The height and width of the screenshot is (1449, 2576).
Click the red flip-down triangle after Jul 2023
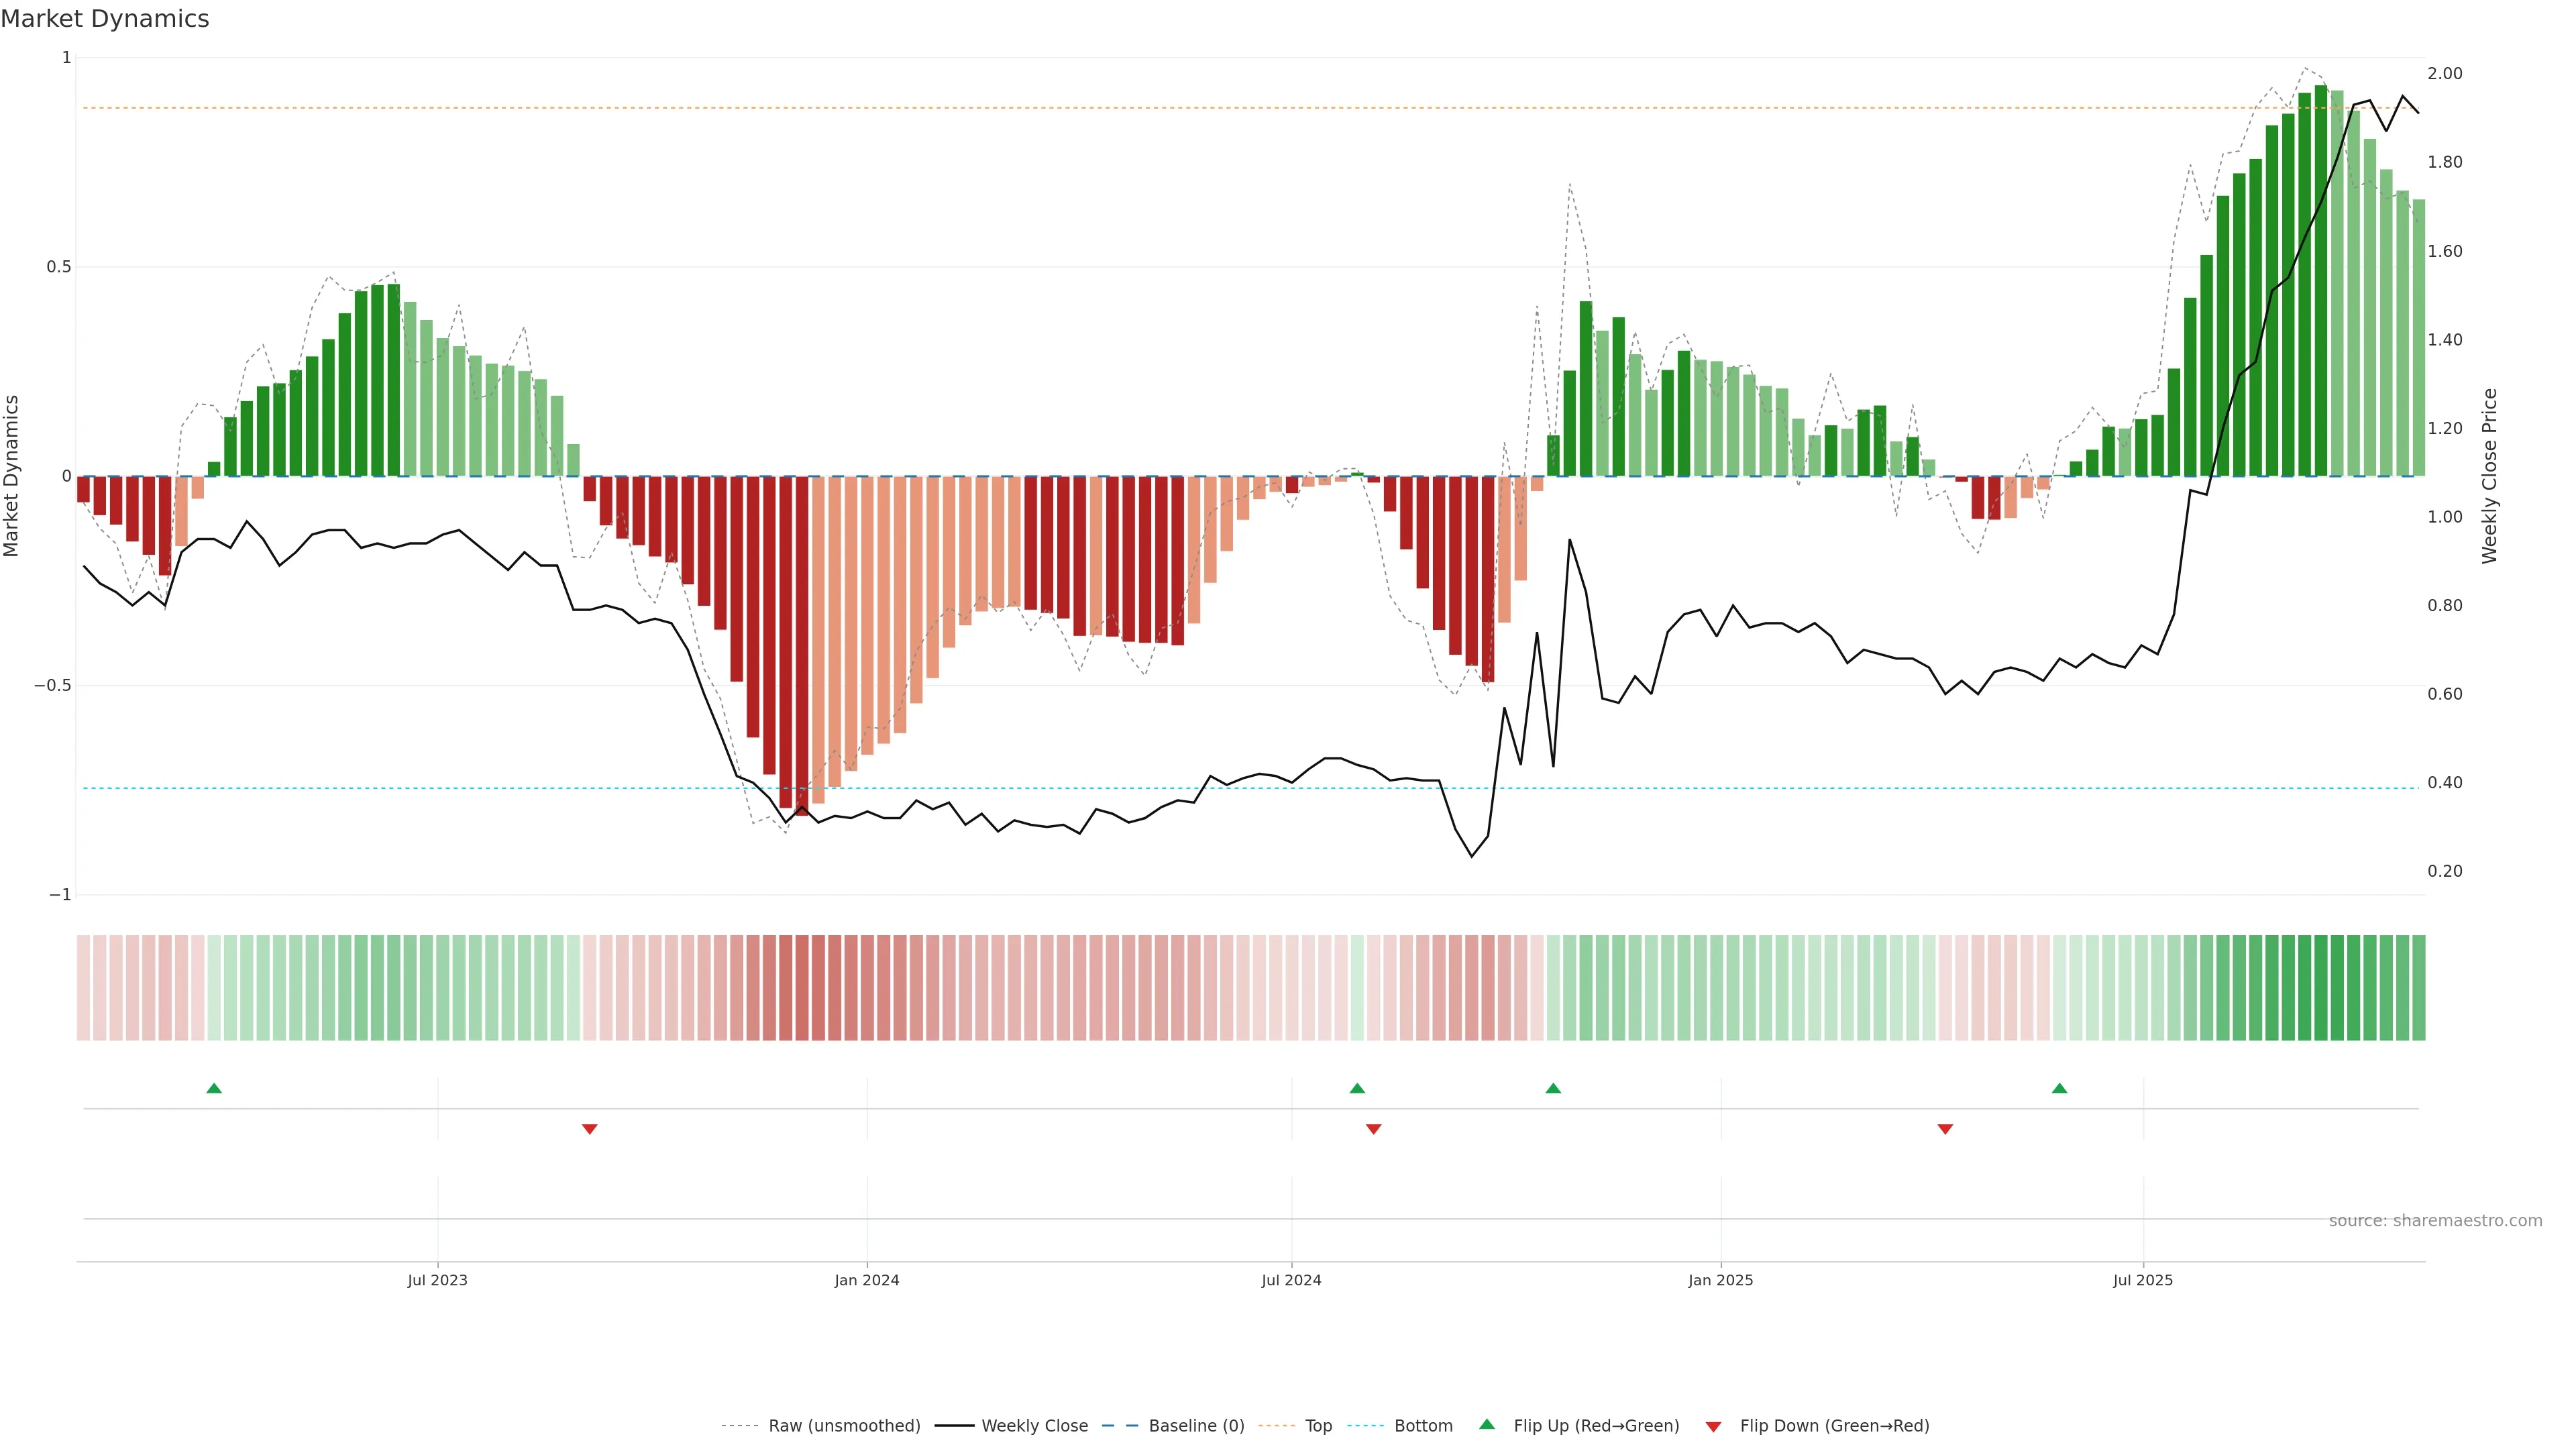[x=589, y=1129]
